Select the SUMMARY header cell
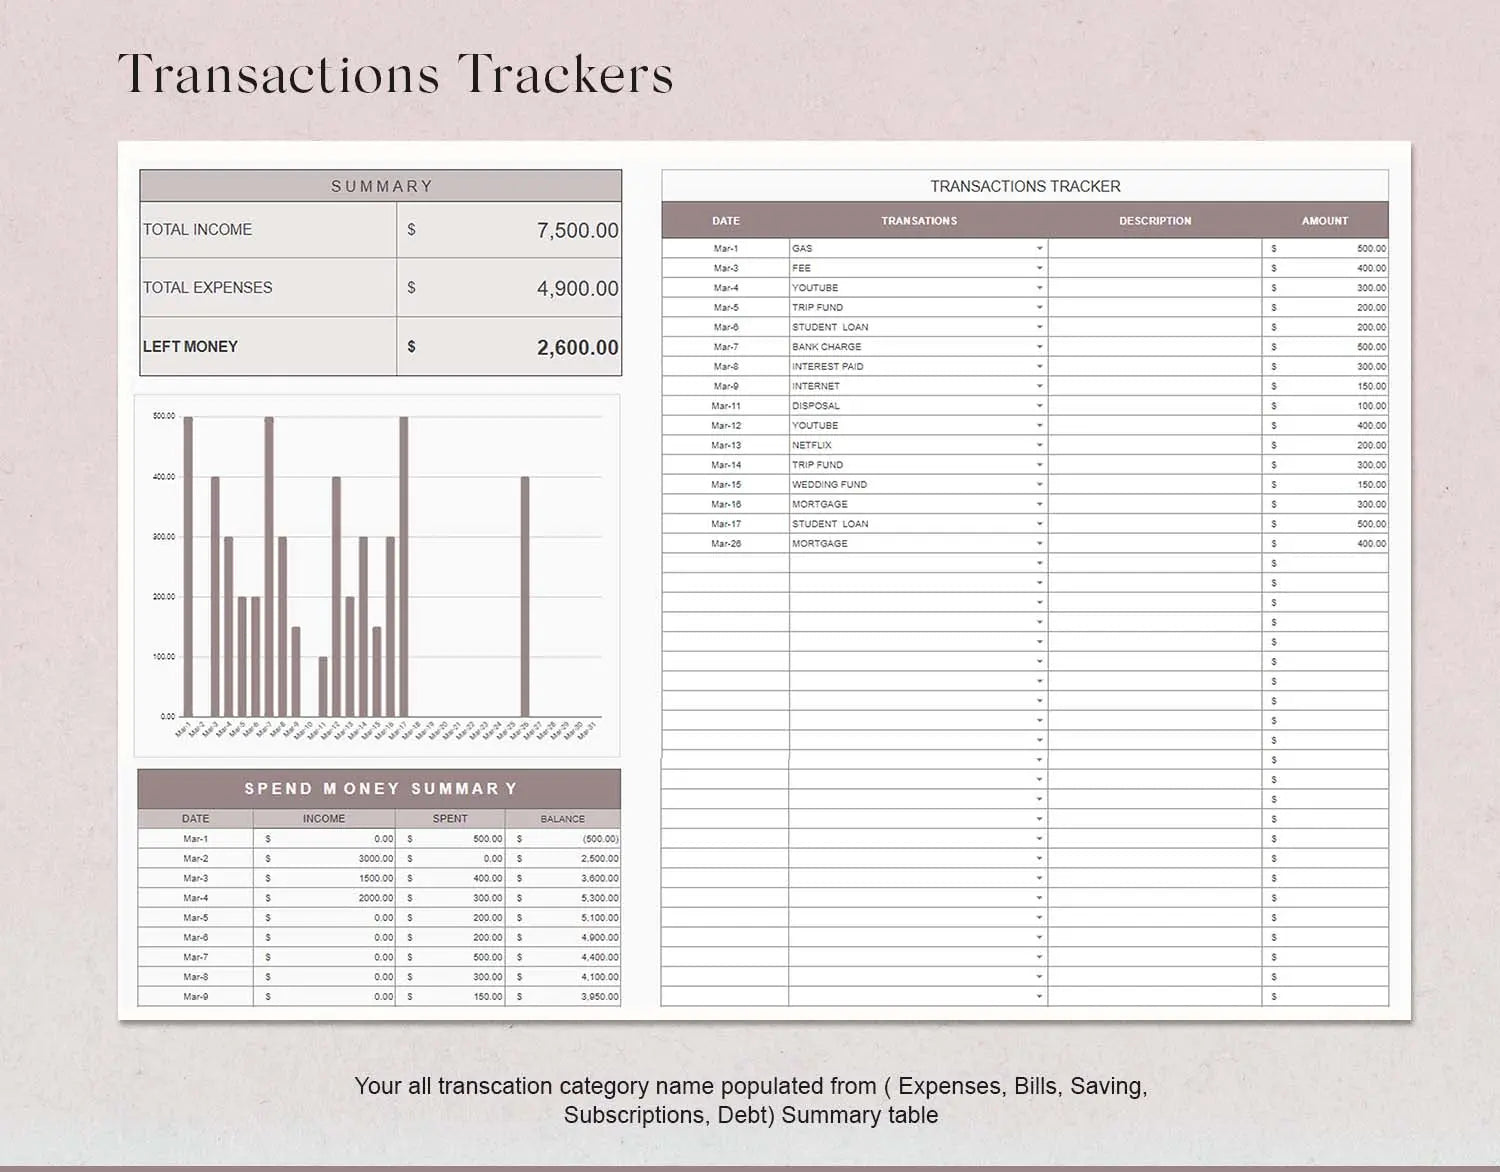Screen dimensions: 1500x1172 [x=381, y=186]
